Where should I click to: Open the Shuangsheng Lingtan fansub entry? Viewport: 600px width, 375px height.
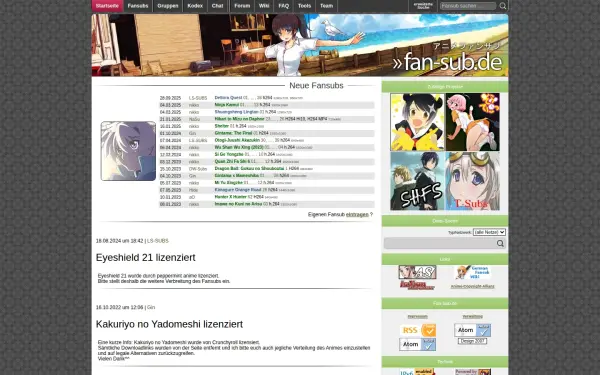pyautogui.click(x=236, y=112)
